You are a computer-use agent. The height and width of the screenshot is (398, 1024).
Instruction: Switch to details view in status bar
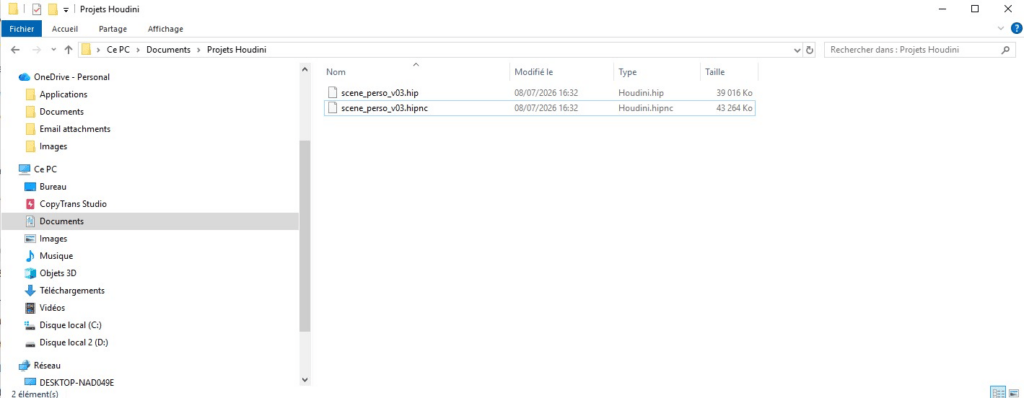(999, 393)
